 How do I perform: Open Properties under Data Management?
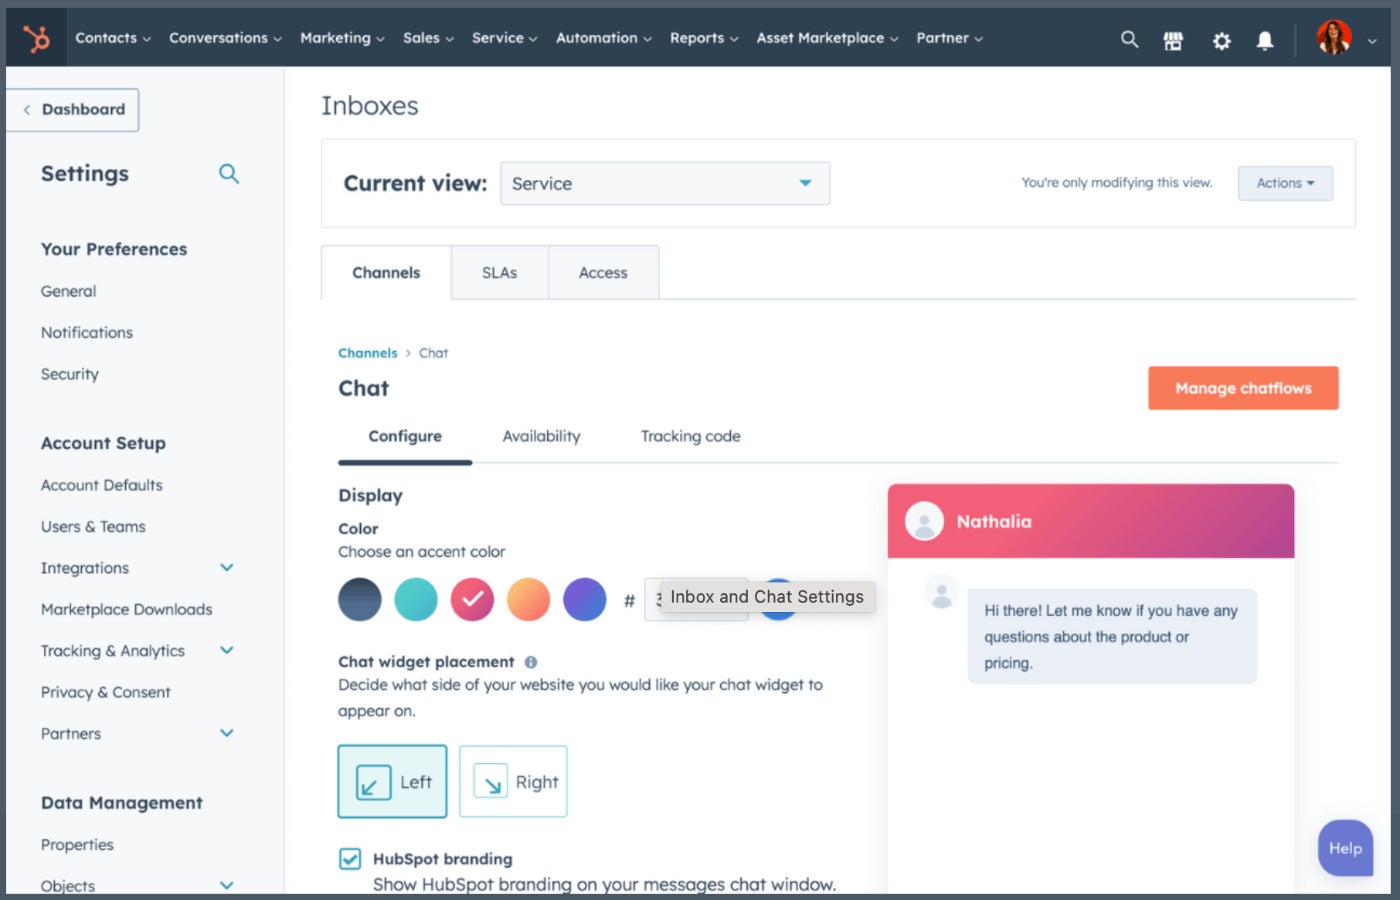[77, 845]
